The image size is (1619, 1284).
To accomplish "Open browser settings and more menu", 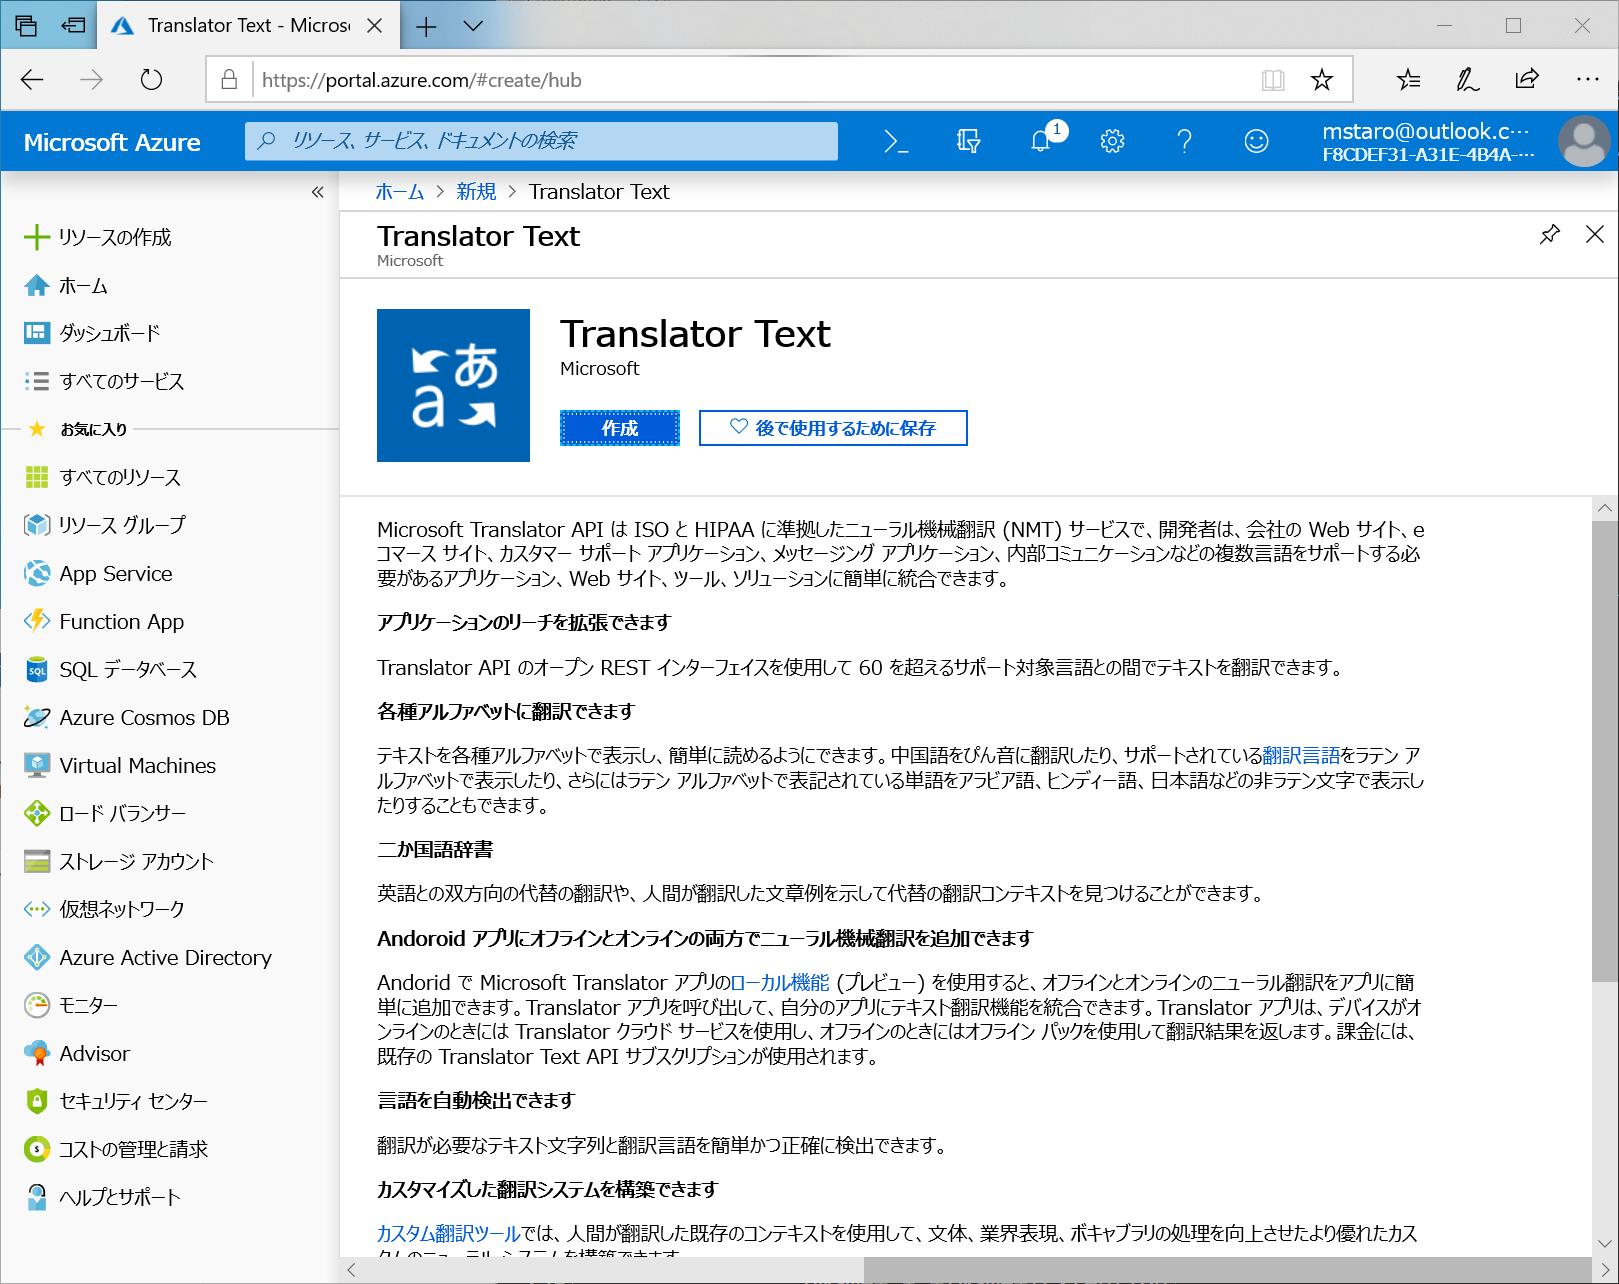I will point(1587,79).
